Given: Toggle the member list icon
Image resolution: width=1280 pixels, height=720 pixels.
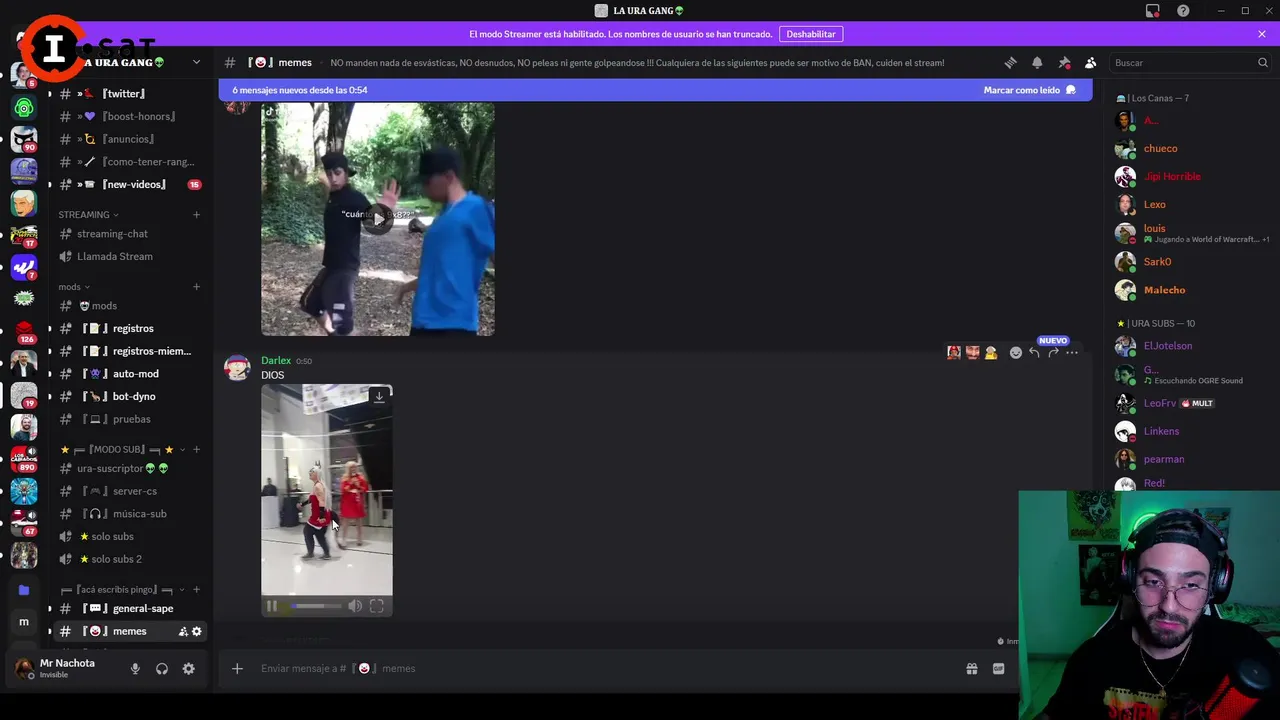Looking at the screenshot, I should pyautogui.click(x=1091, y=62).
